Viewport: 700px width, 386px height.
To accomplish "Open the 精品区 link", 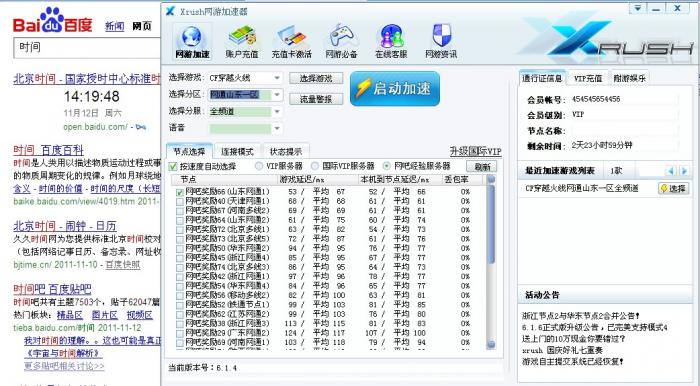I will coord(70,315).
